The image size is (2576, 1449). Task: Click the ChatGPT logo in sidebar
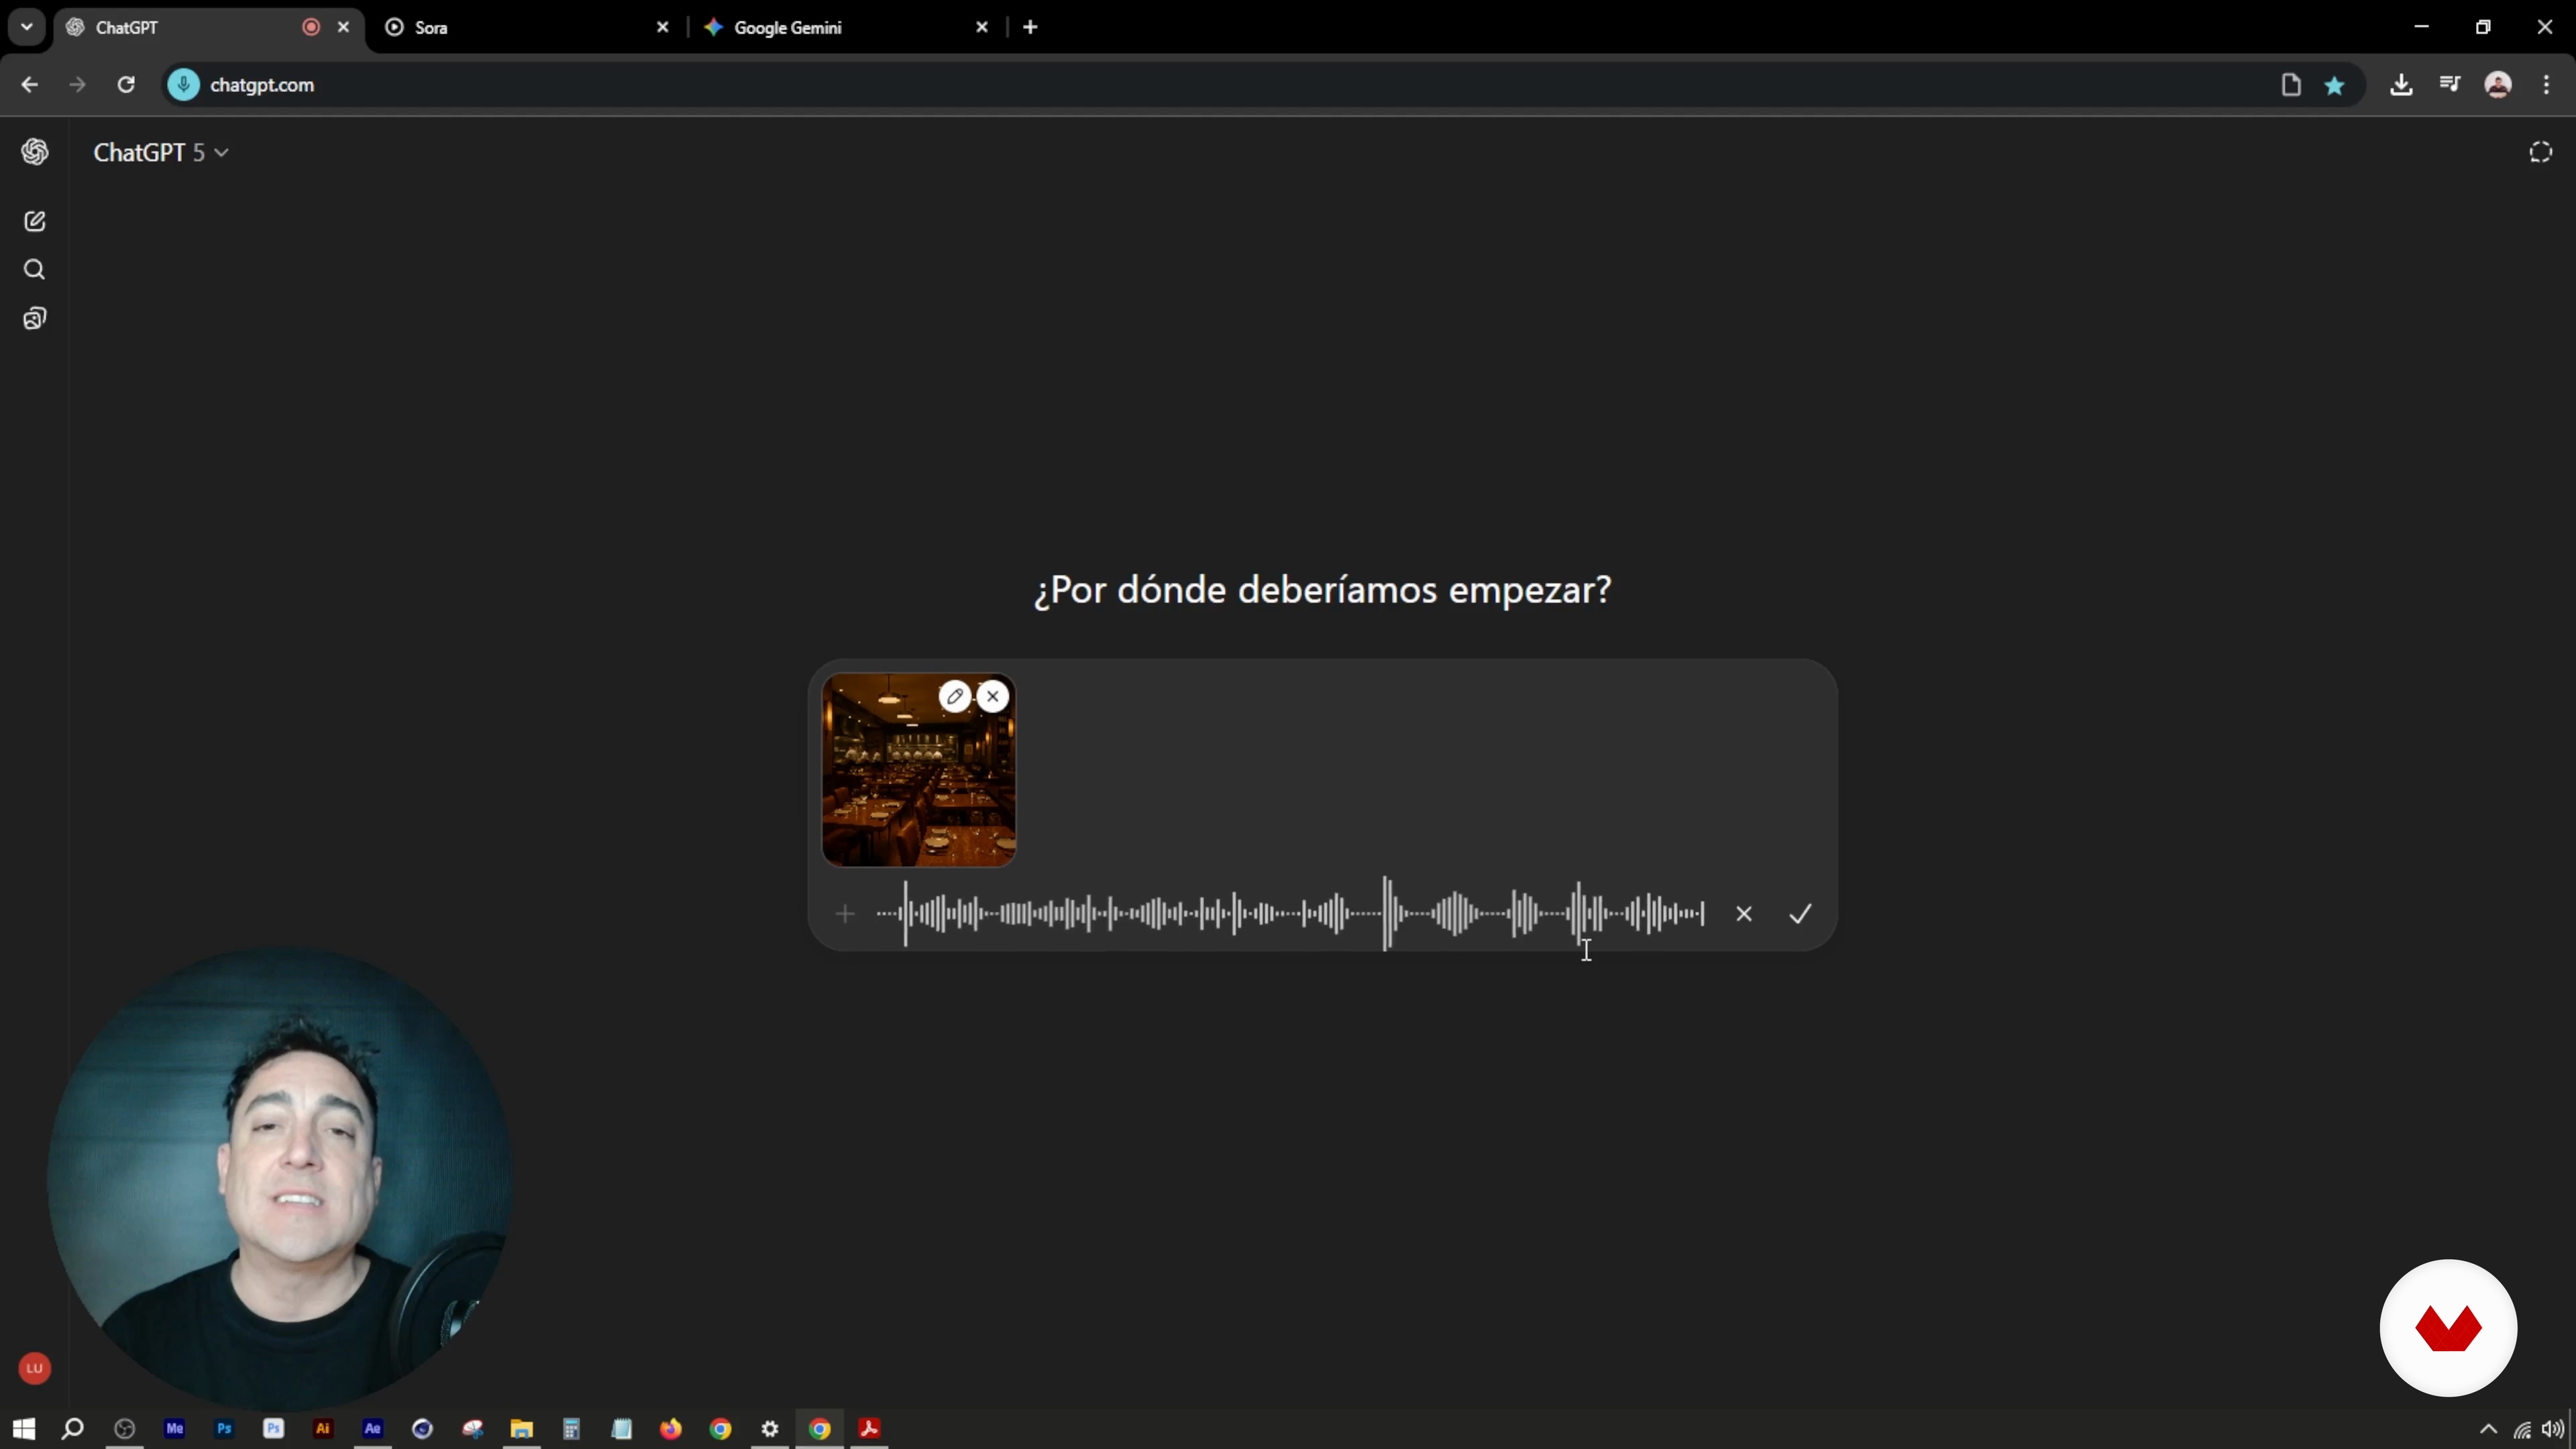35,152
